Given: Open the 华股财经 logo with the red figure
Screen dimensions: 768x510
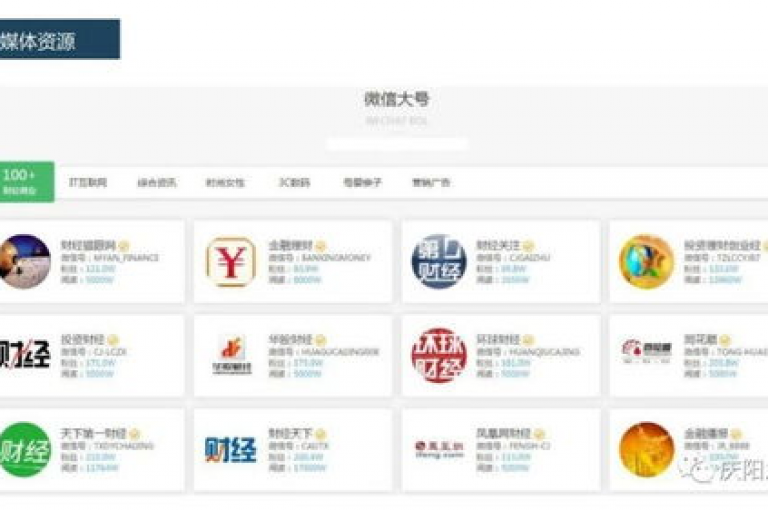Looking at the screenshot, I should tap(232, 356).
